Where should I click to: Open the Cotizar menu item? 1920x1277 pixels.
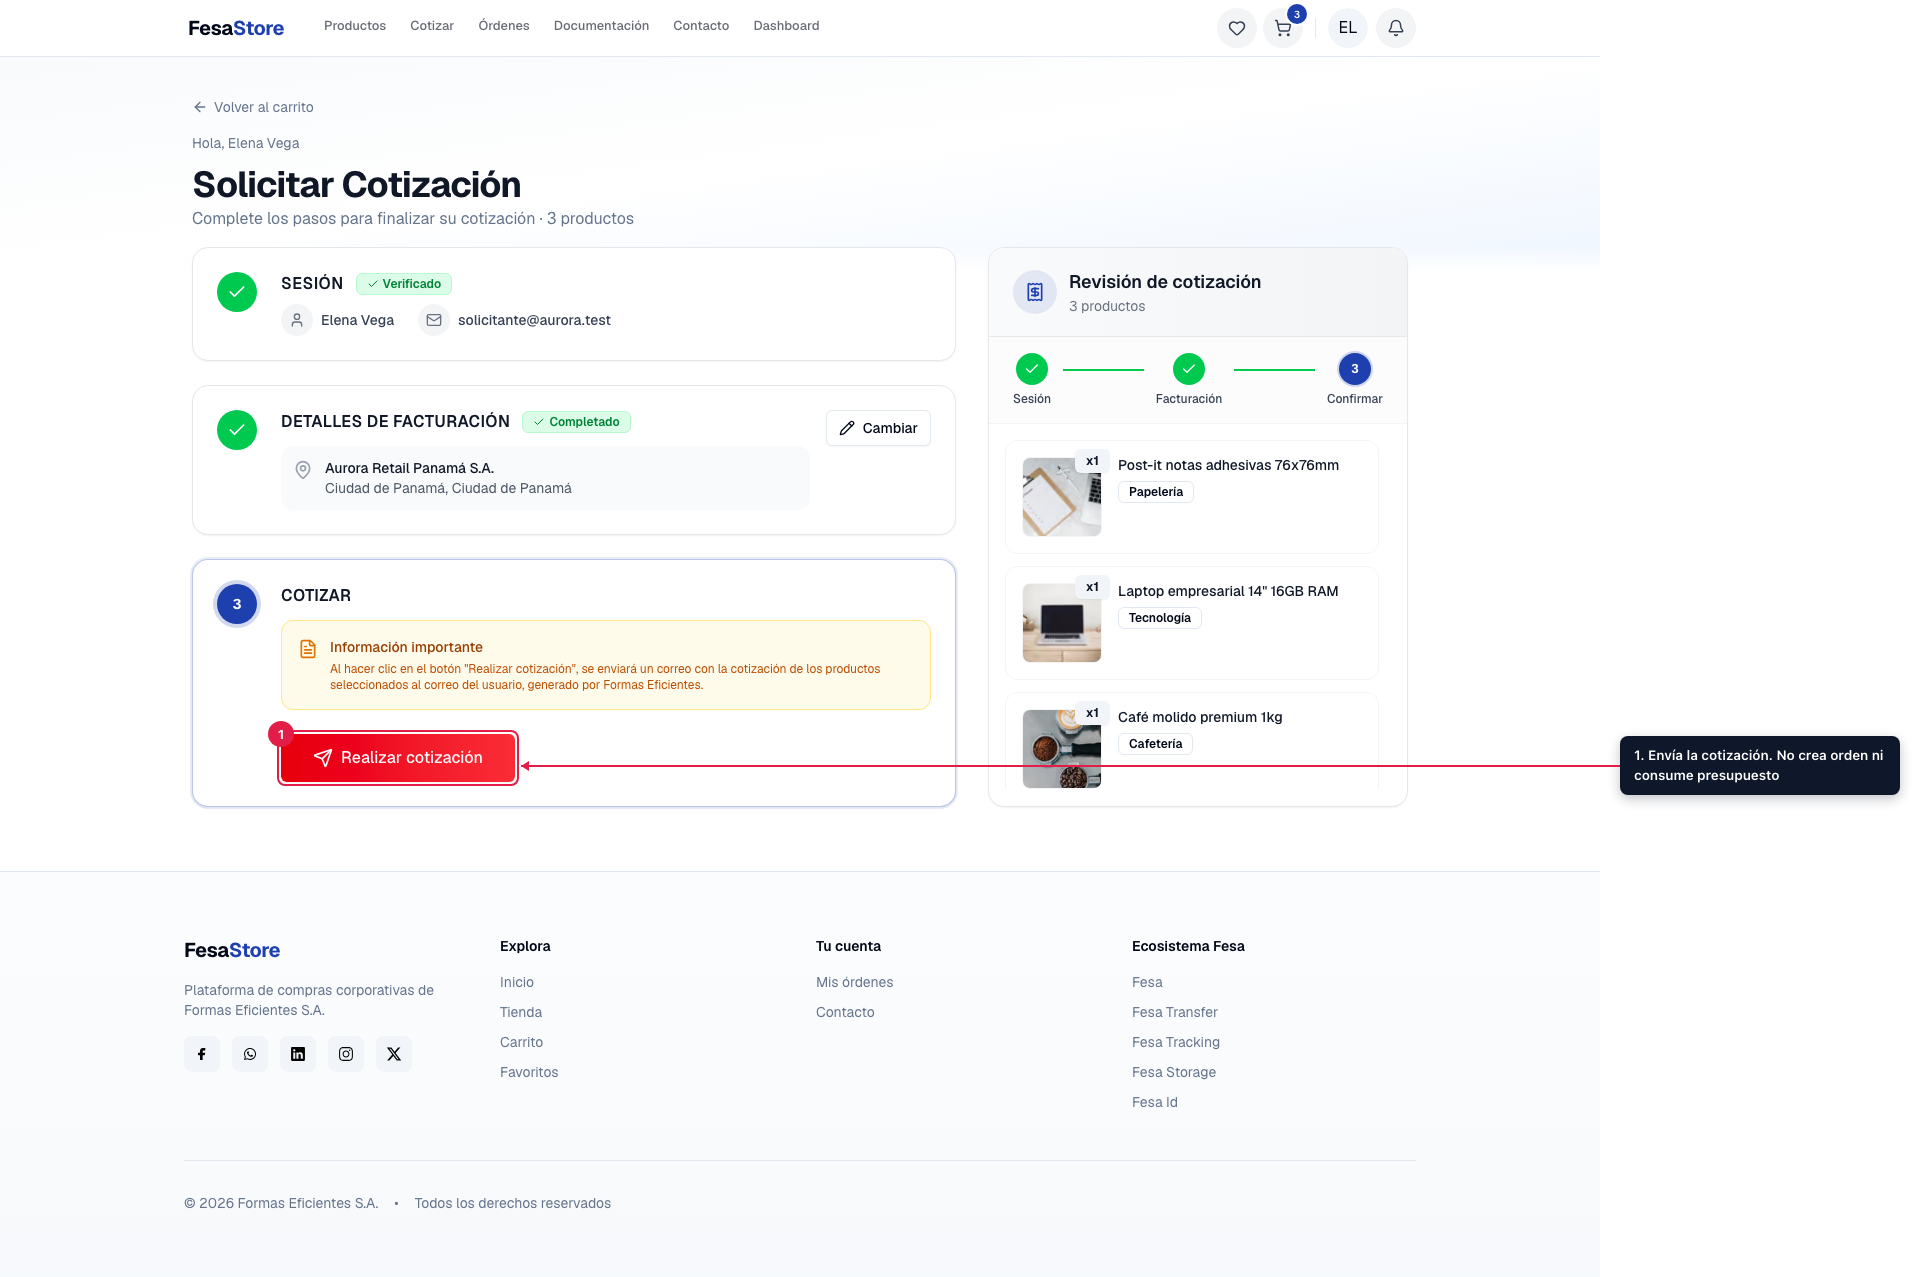coord(432,26)
